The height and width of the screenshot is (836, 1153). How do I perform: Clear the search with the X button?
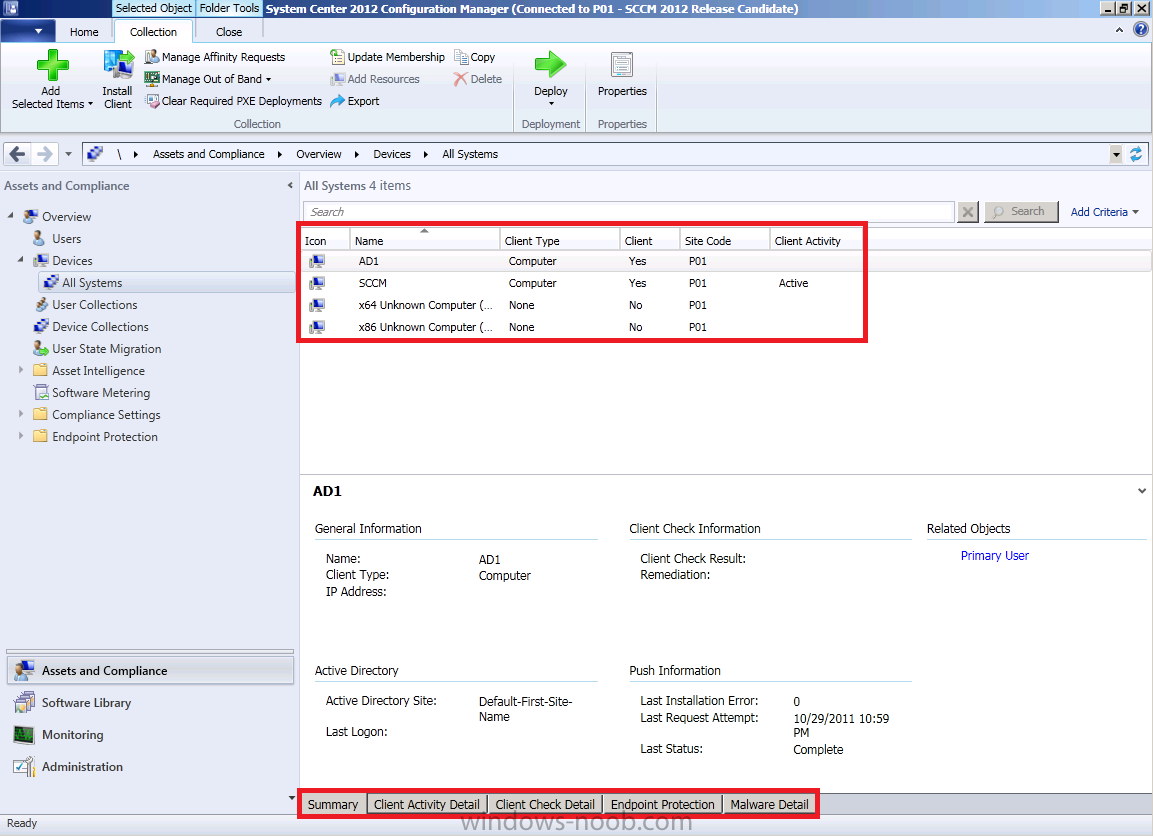point(968,212)
